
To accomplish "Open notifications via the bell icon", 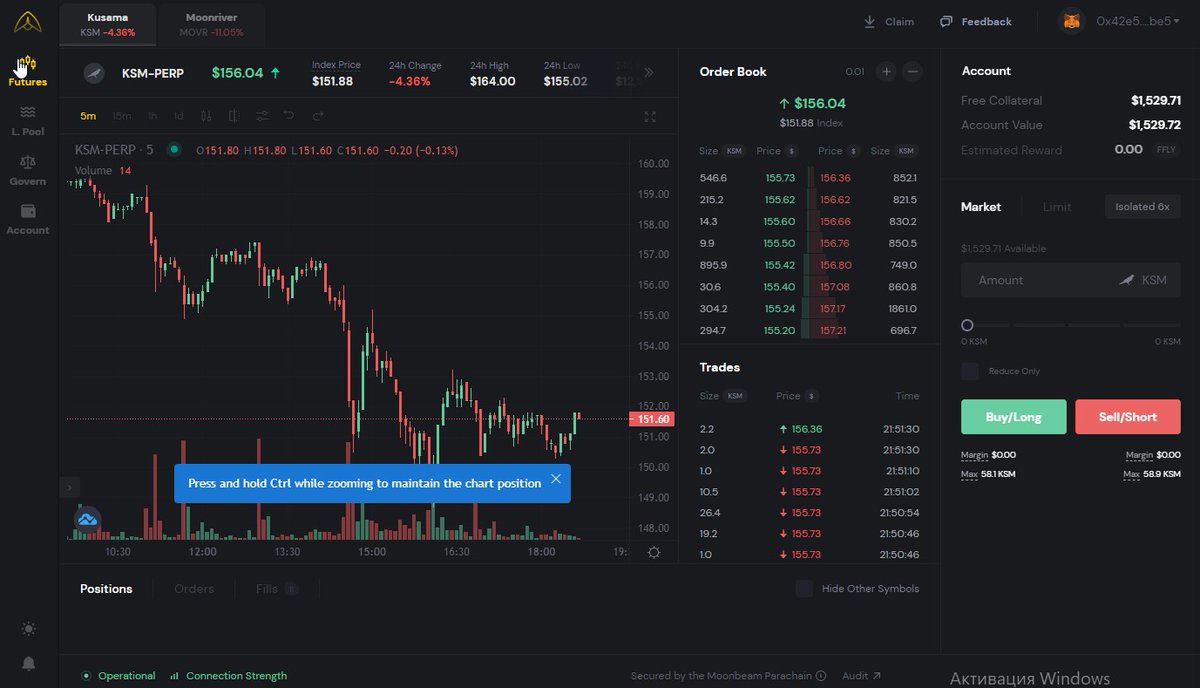I will pos(28,664).
